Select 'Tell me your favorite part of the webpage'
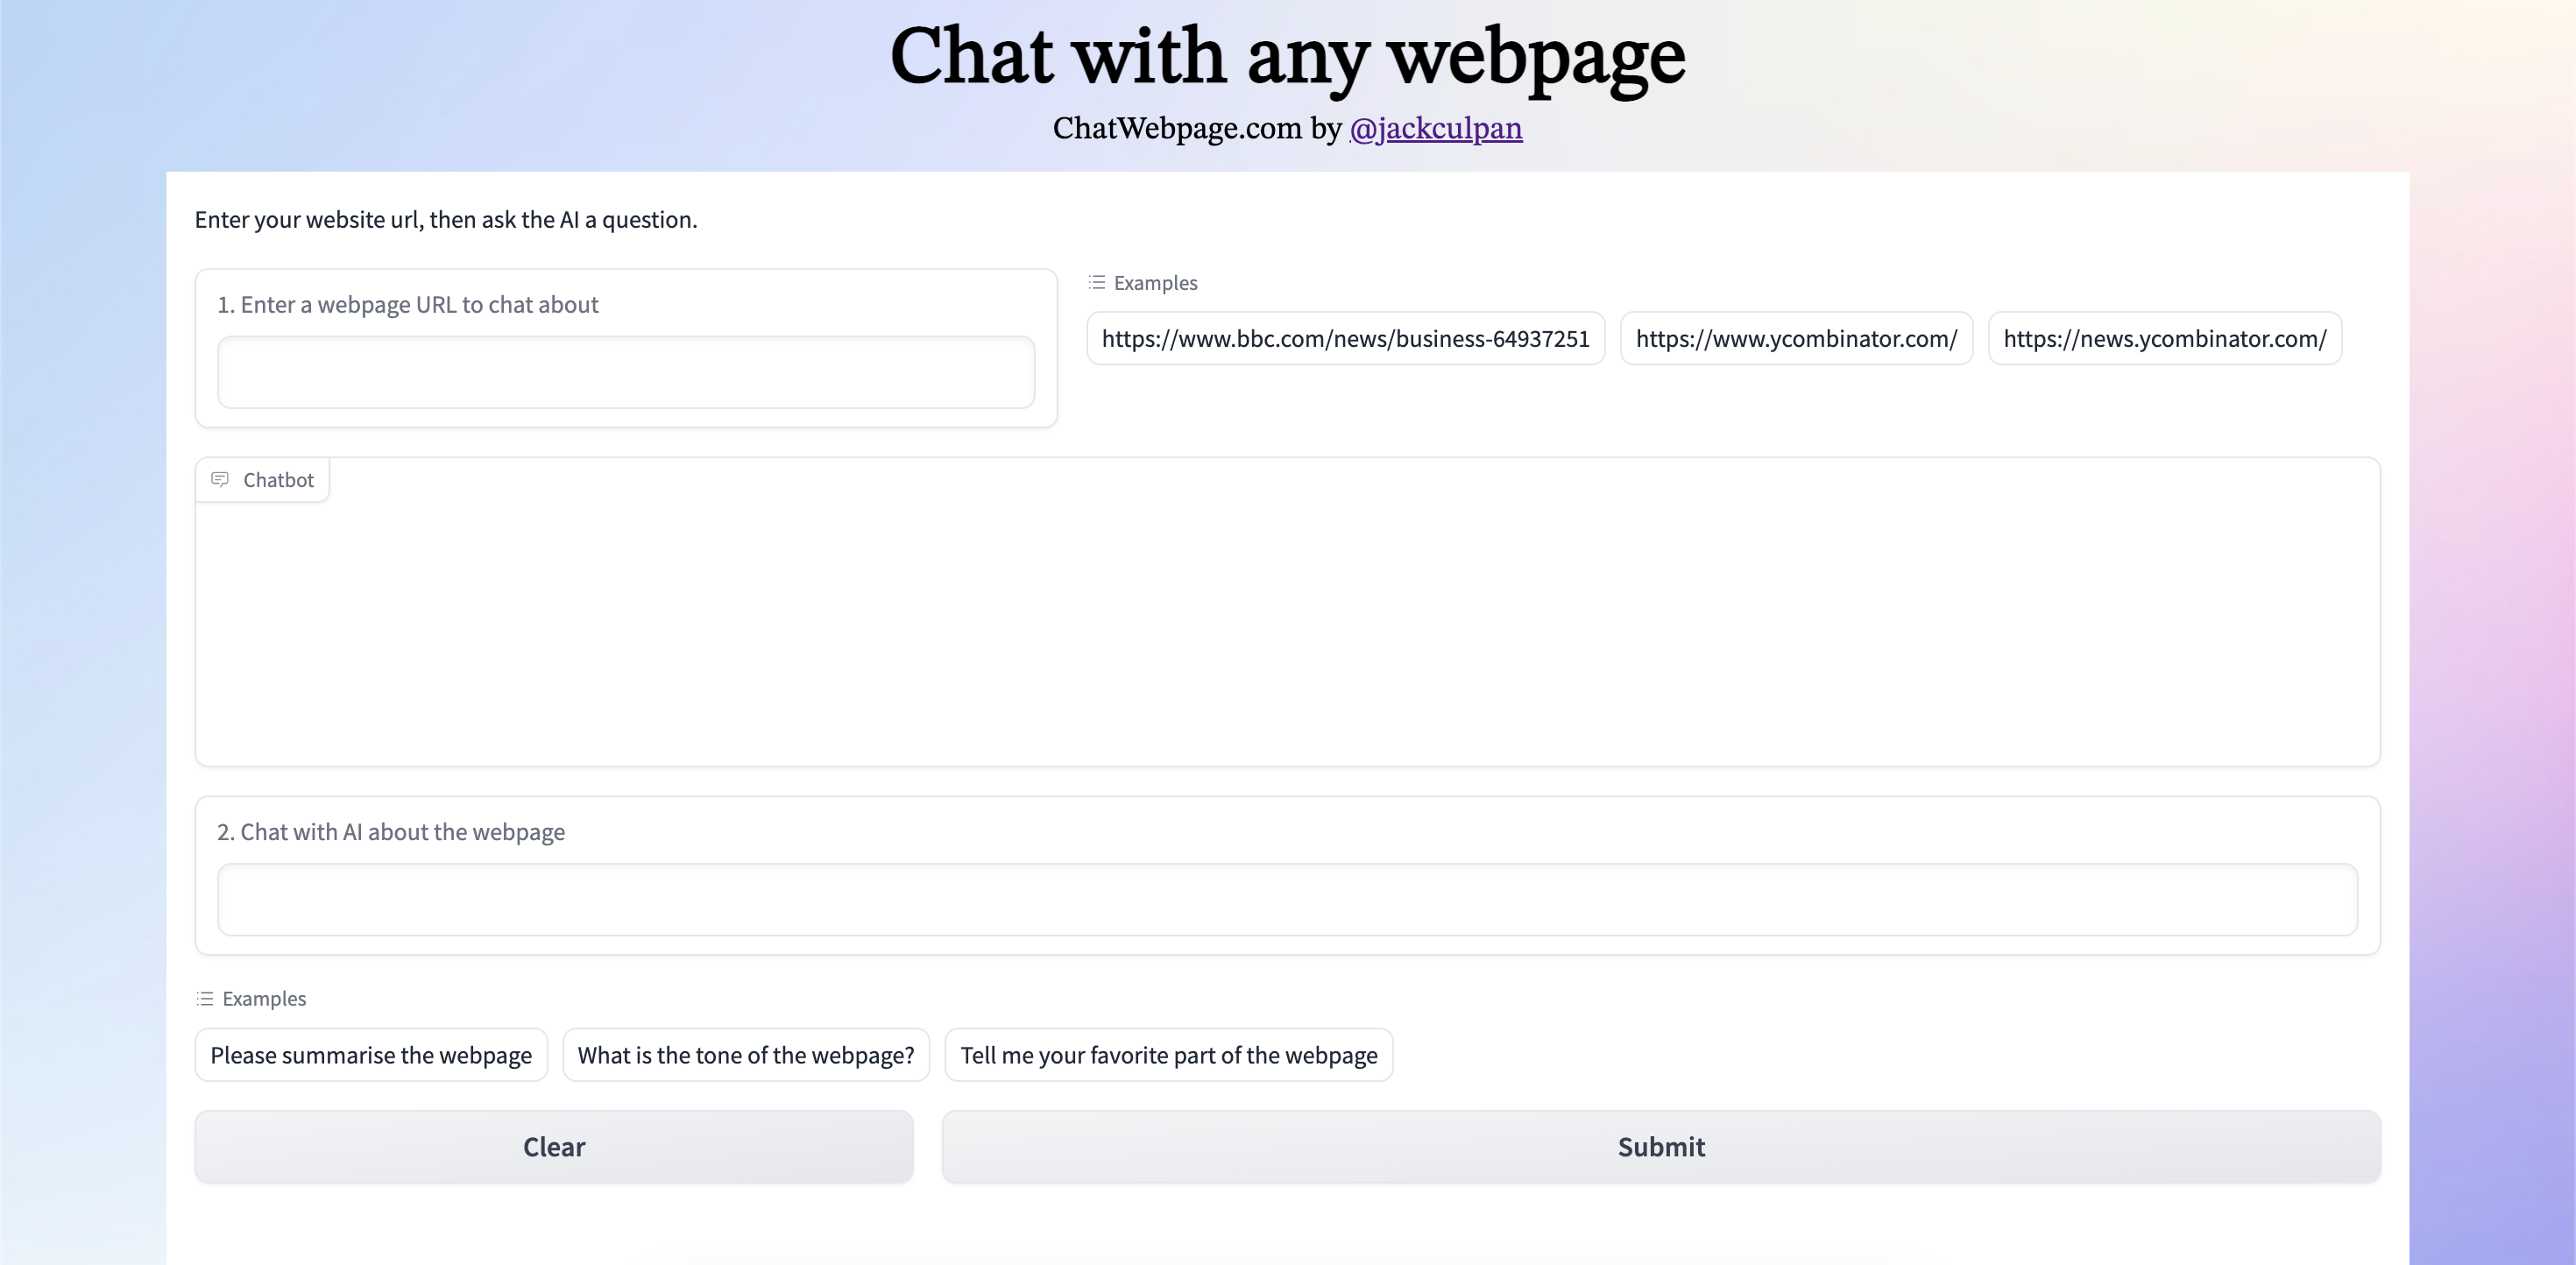 tap(1169, 1054)
